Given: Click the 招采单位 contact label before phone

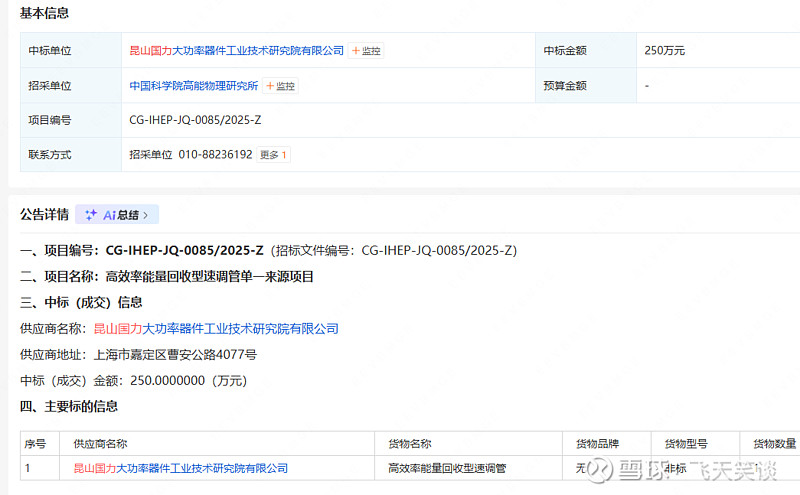Looking at the screenshot, I should pyautogui.click(x=151, y=155).
